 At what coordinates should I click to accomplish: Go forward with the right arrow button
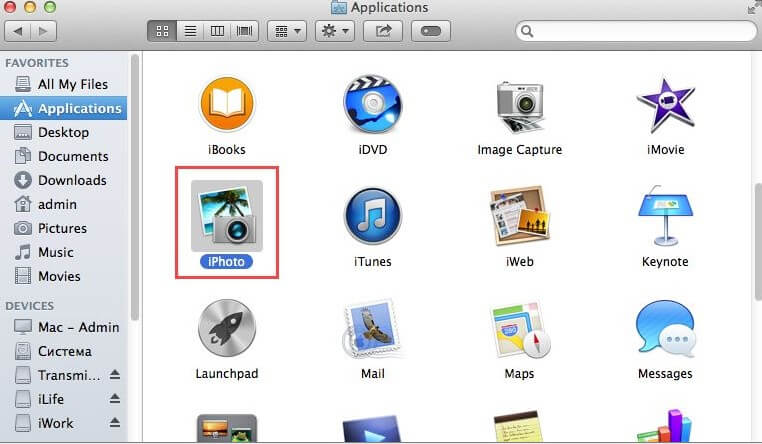click(44, 31)
